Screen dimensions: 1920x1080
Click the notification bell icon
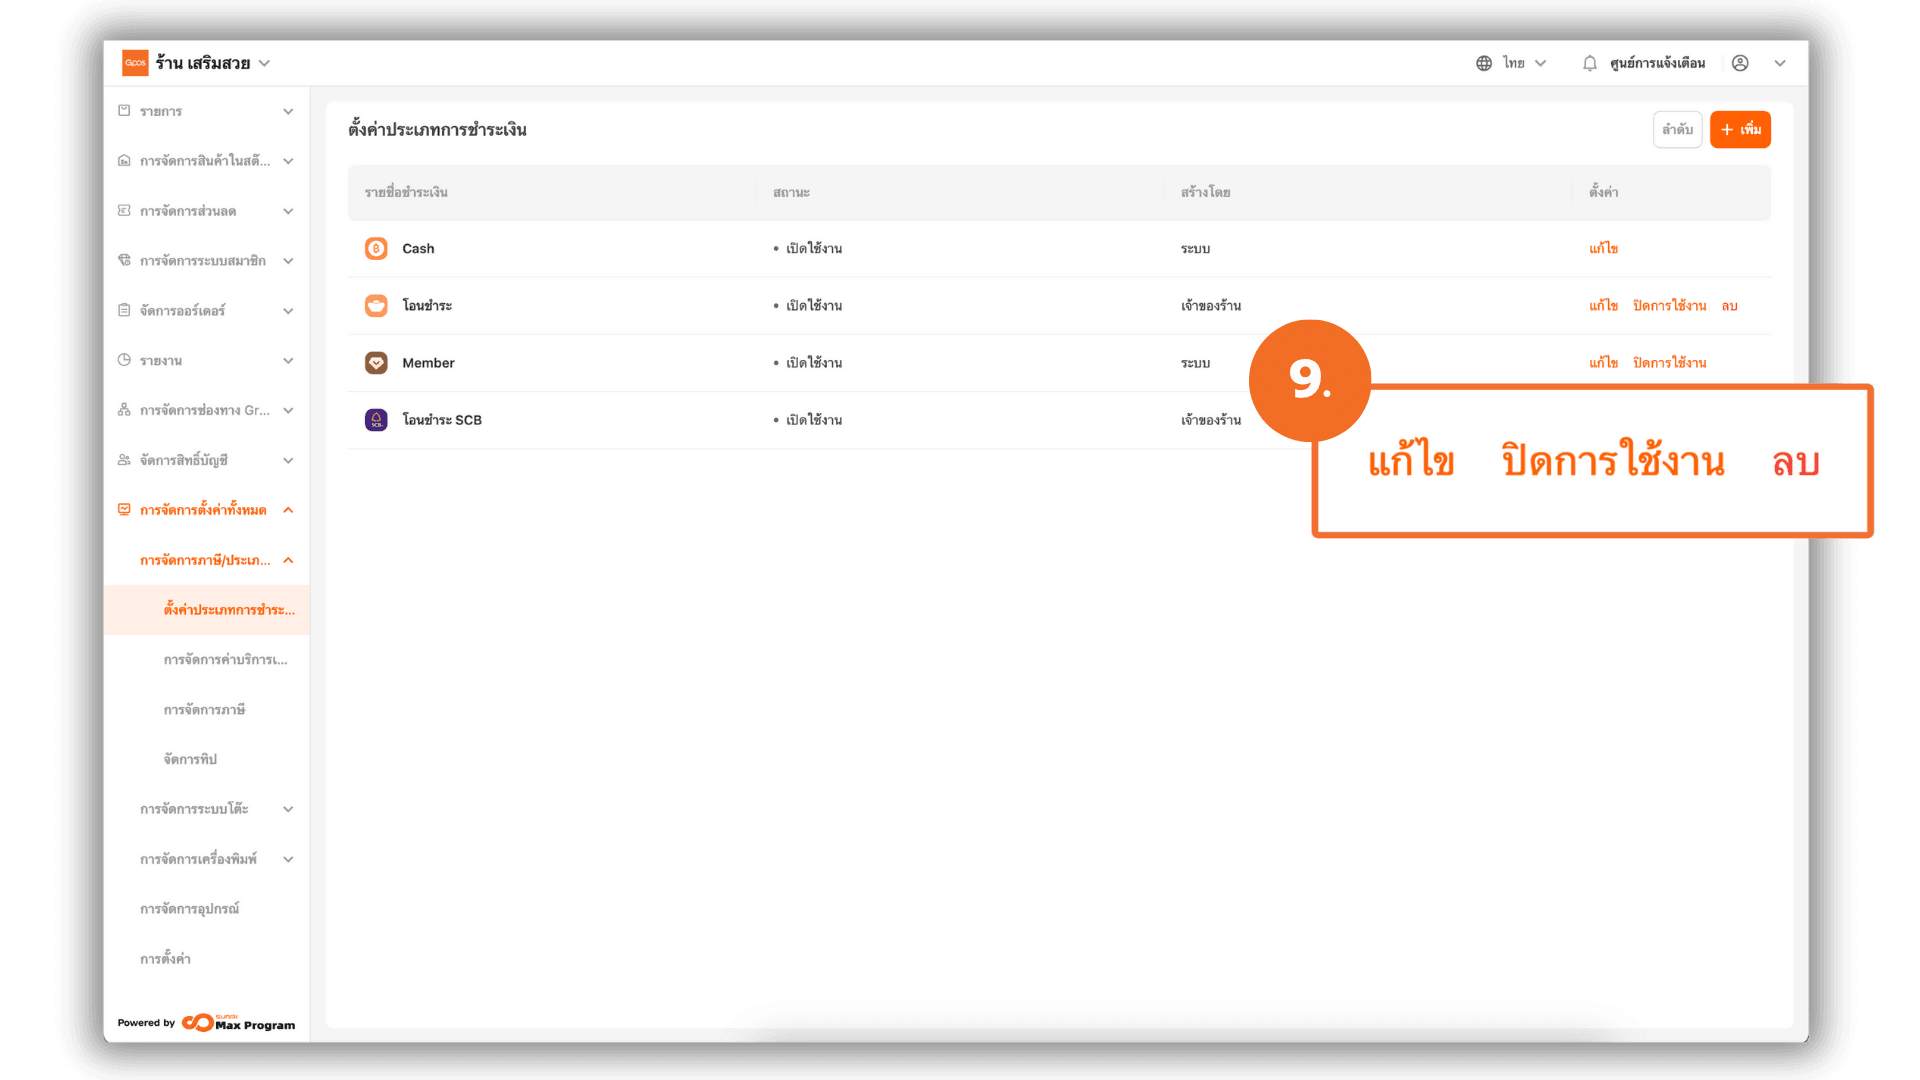click(x=1589, y=63)
